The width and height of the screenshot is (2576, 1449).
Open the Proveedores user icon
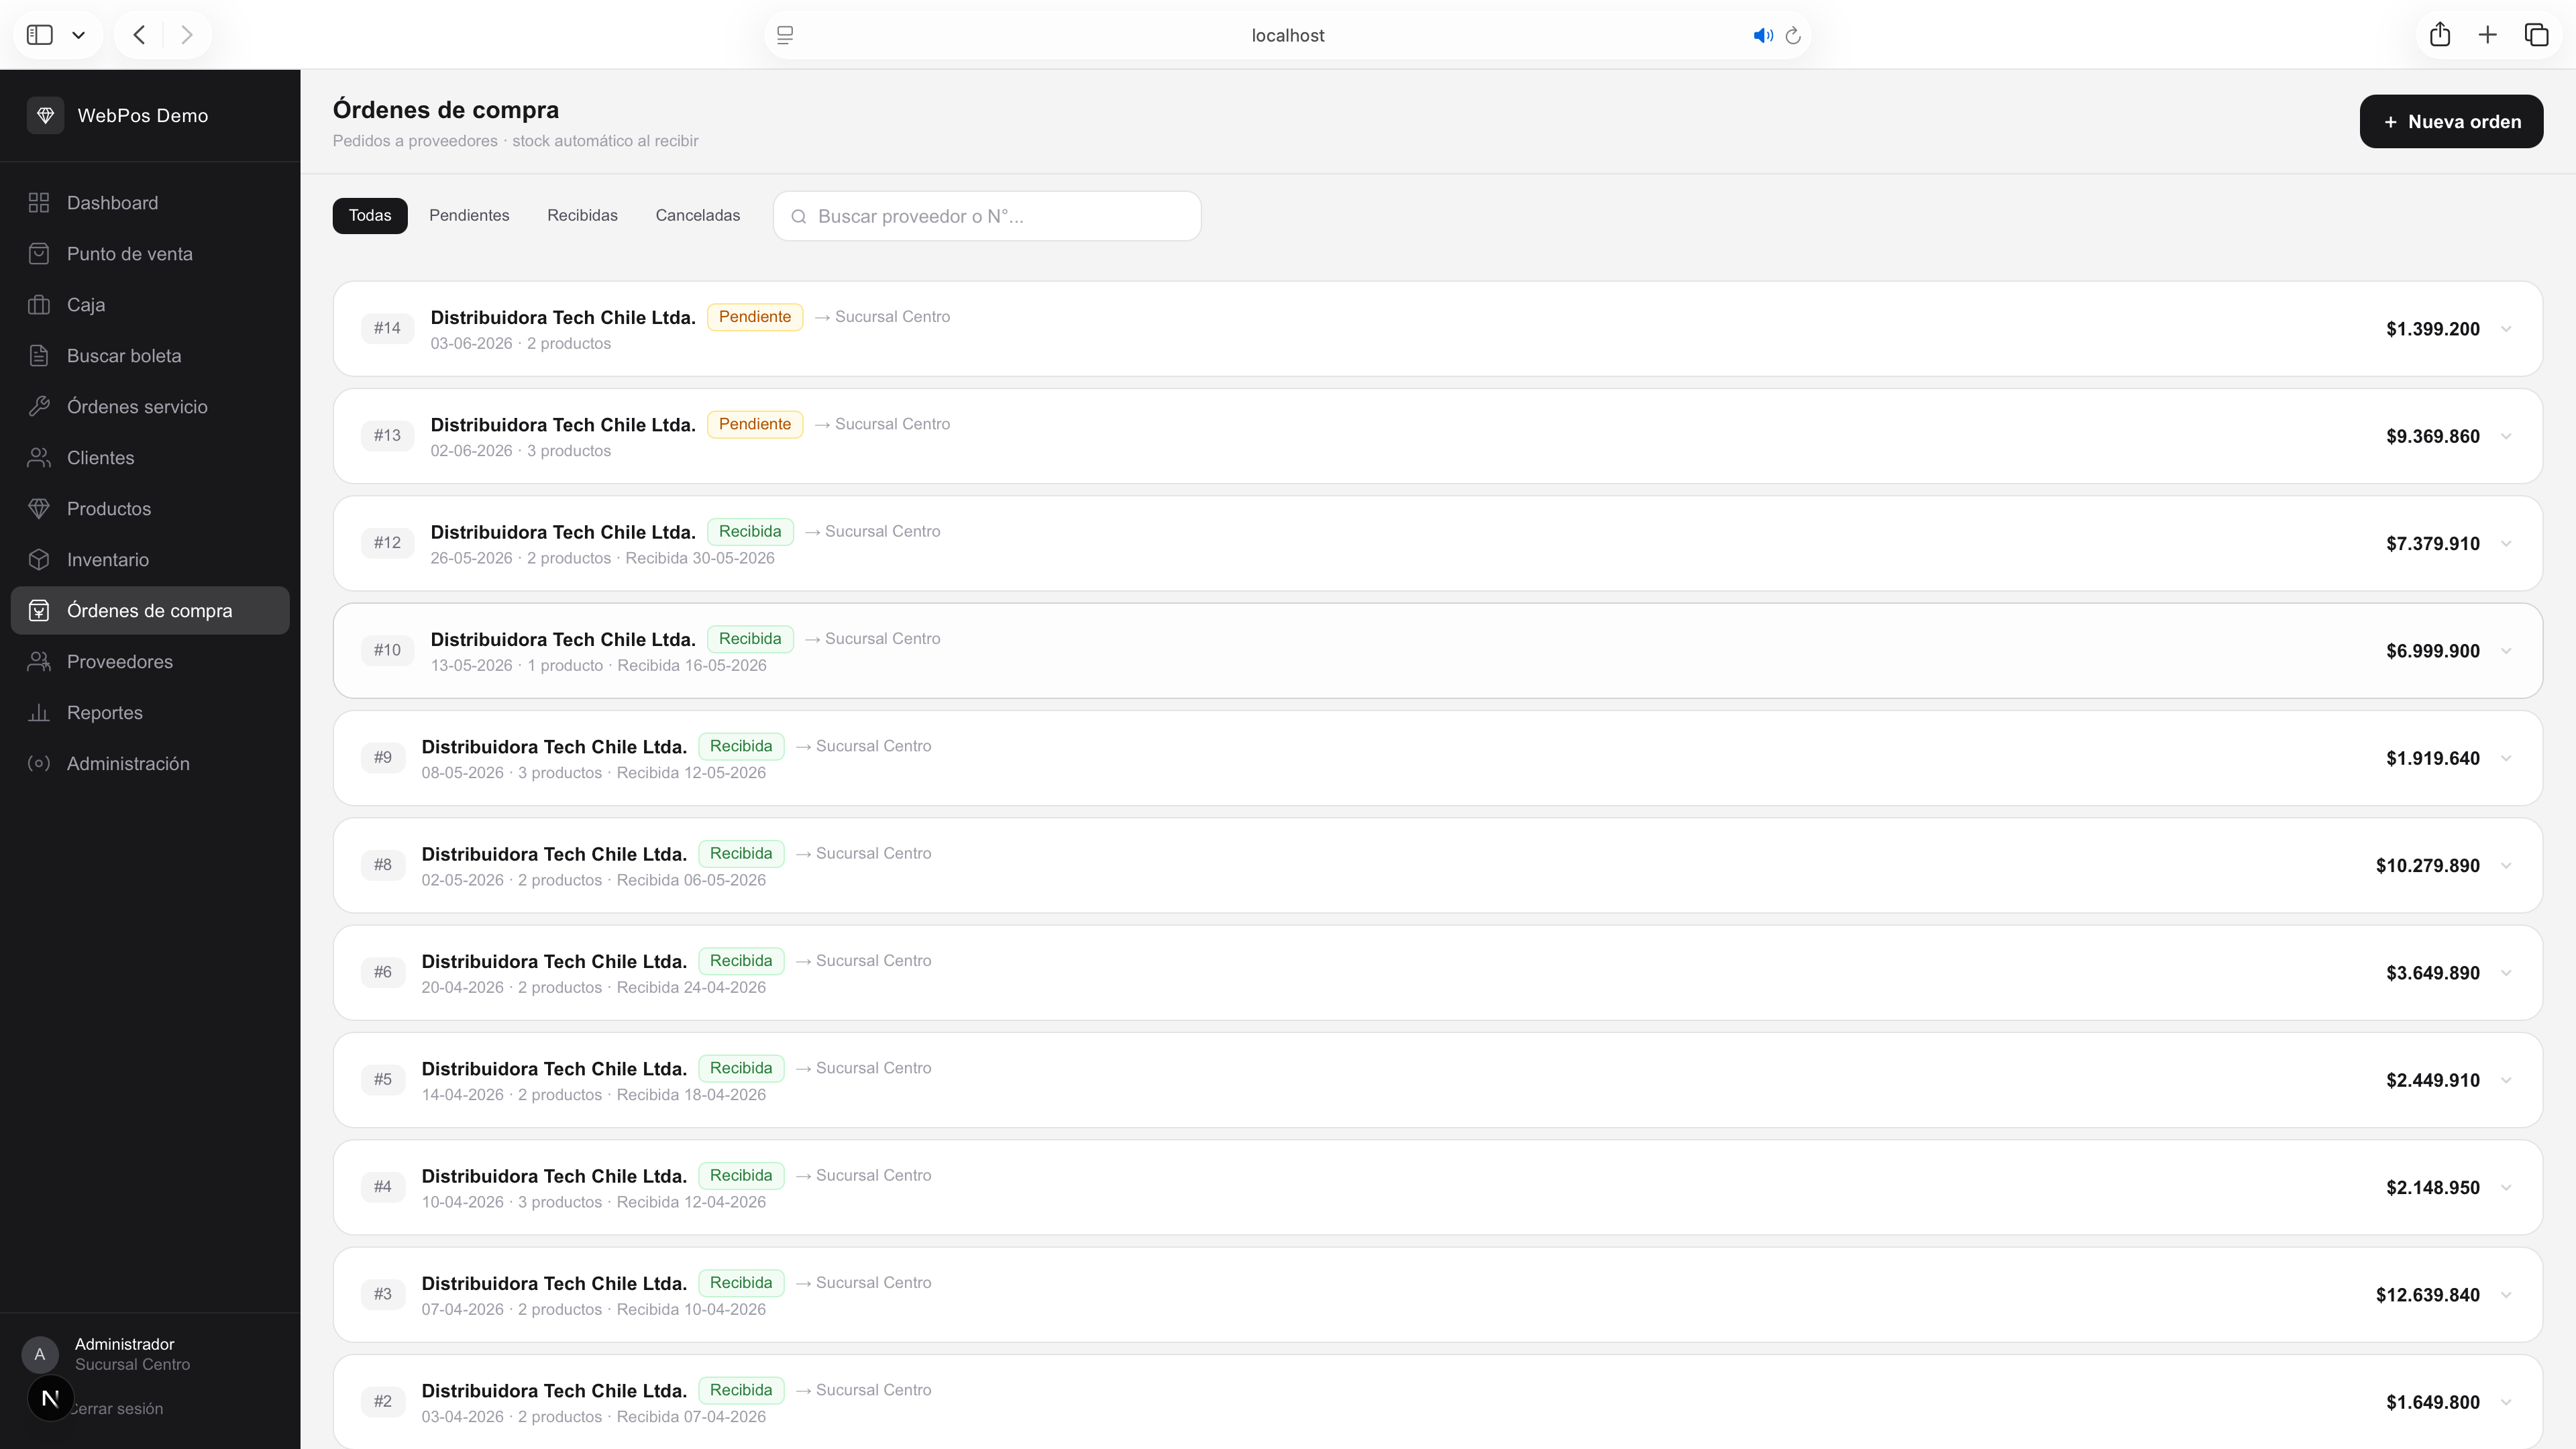tap(39, 662)
